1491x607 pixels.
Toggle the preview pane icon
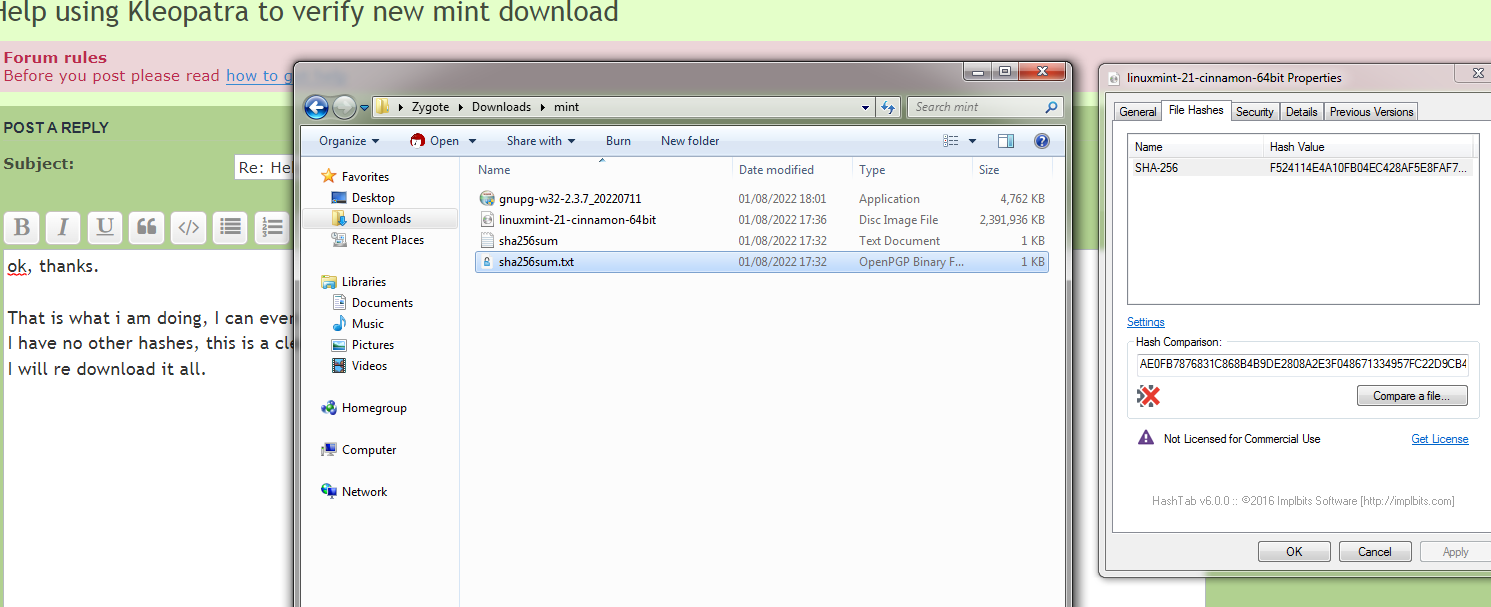(x=1006, y=141)
